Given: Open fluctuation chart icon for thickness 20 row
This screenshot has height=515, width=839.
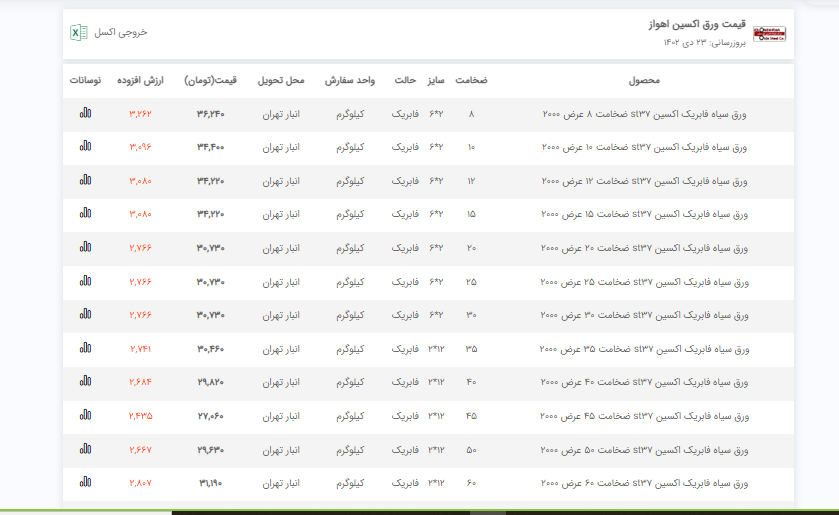Looking at the screenshot, I should point(85,248).
